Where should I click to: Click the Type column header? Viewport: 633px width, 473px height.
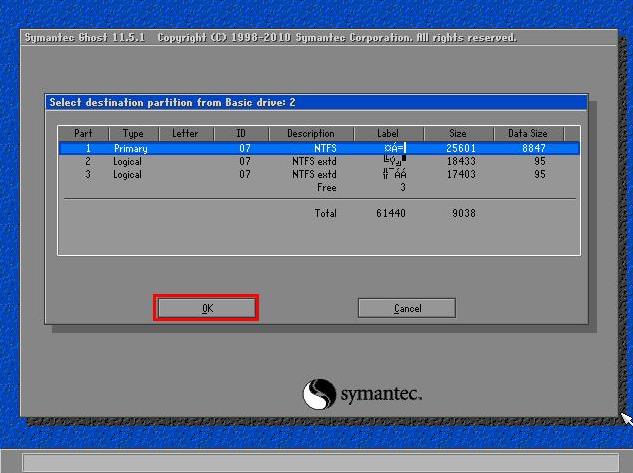pos(133,133)
